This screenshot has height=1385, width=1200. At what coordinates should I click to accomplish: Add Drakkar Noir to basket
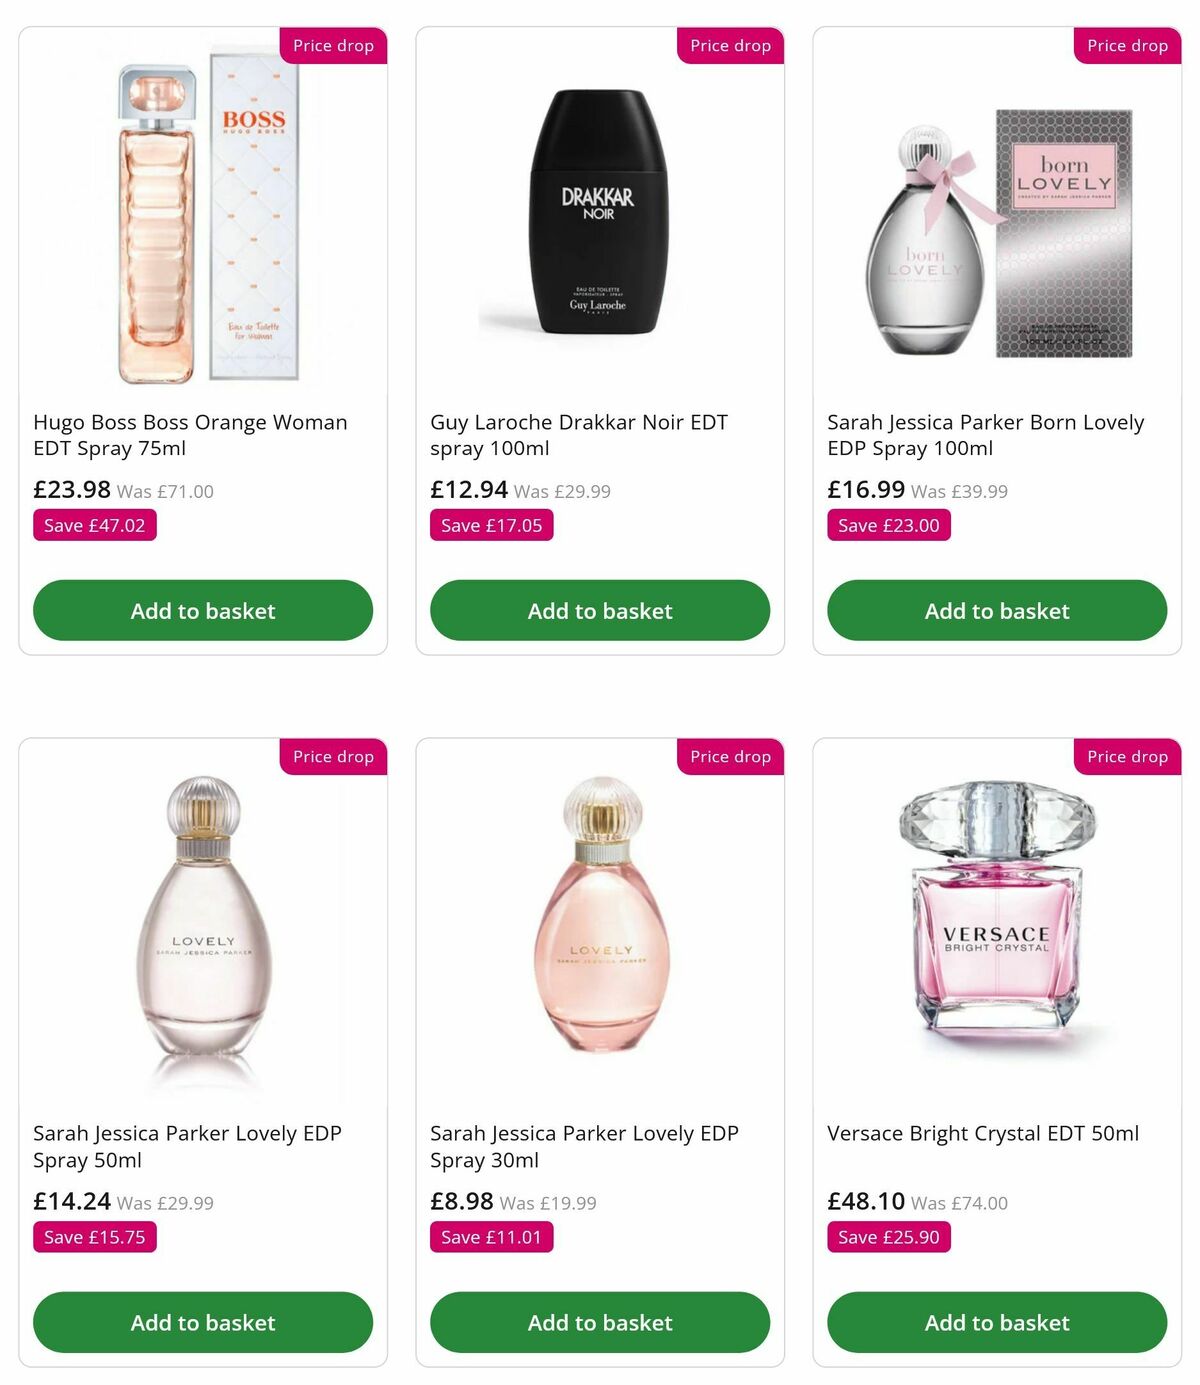pos(599,610)
